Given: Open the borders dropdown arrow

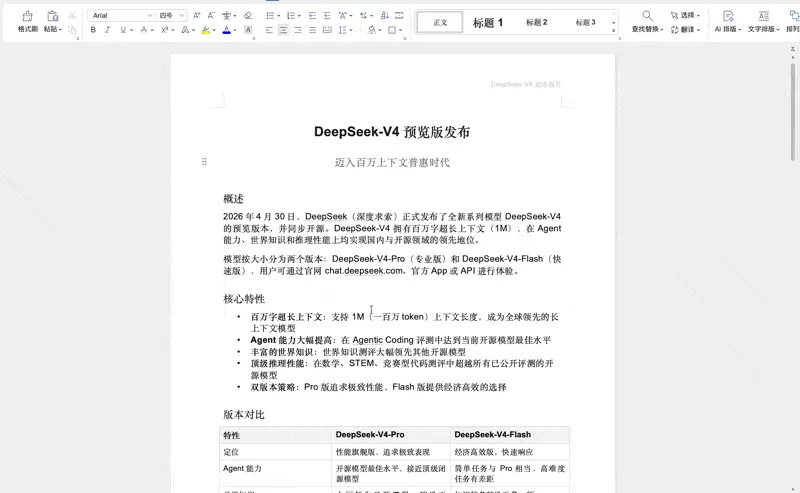Looking at the screenshot, I should [x=401, y=30].
